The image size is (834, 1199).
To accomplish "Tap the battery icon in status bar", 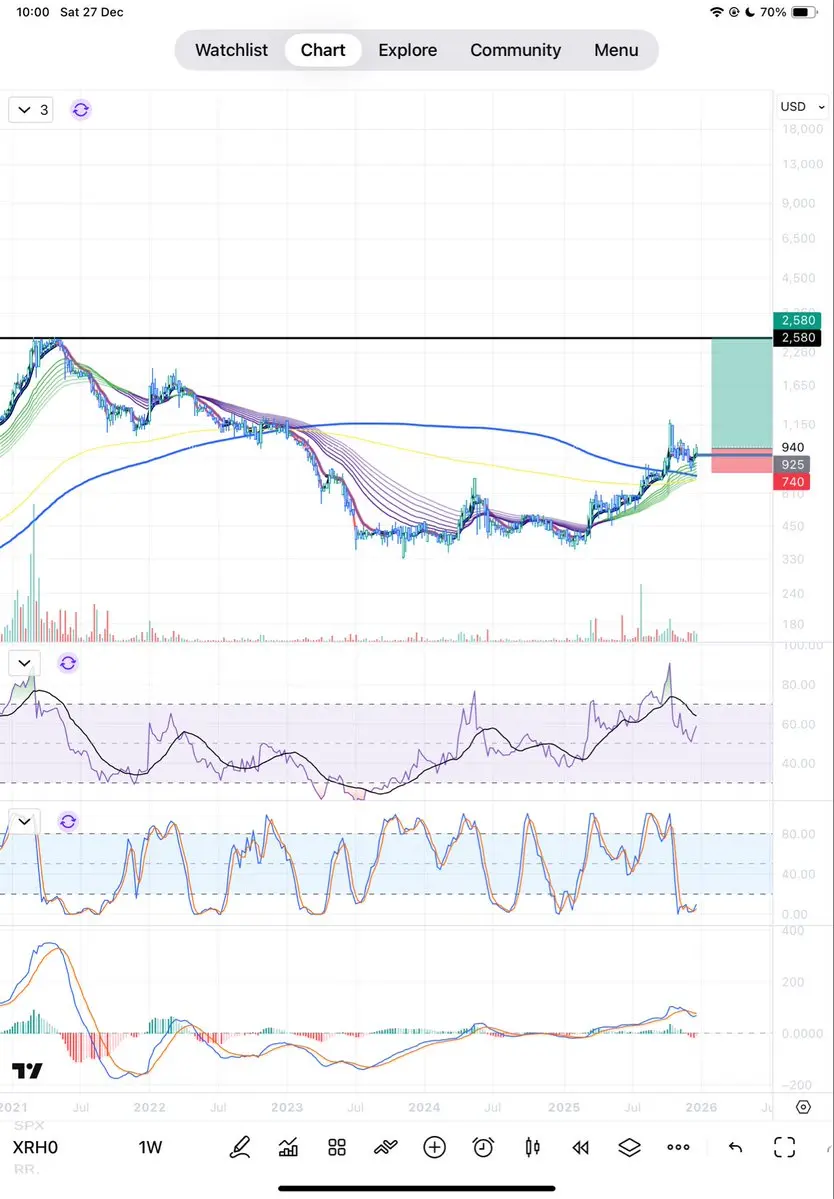I will [804, 12].
